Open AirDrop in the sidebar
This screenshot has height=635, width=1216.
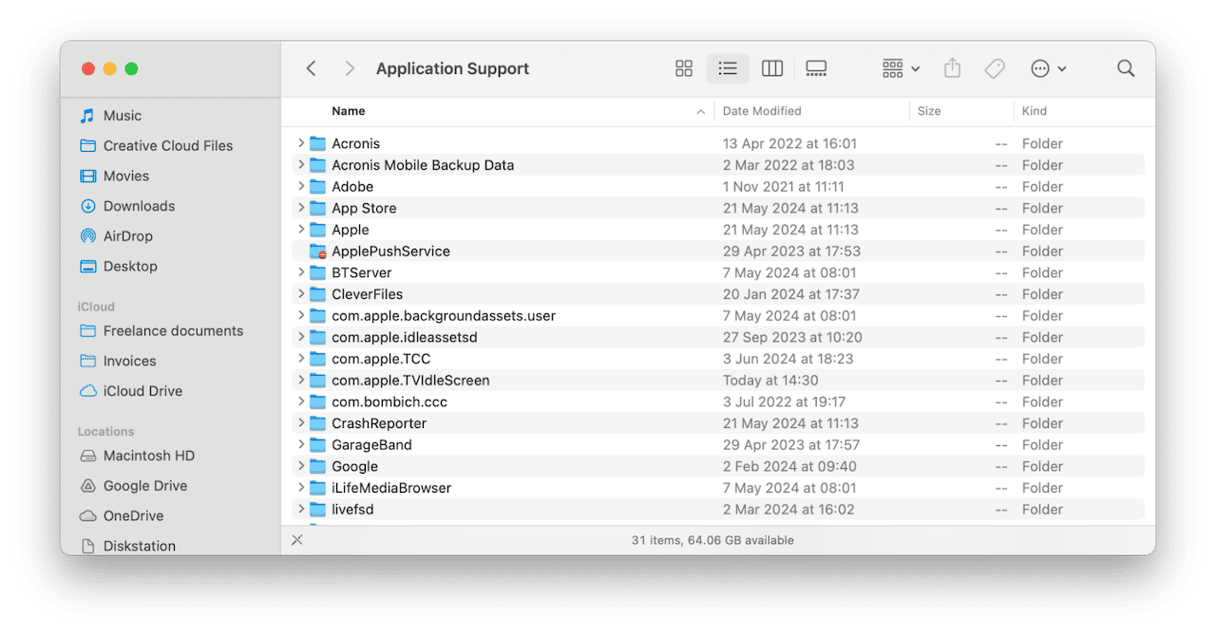pos(126,236)
